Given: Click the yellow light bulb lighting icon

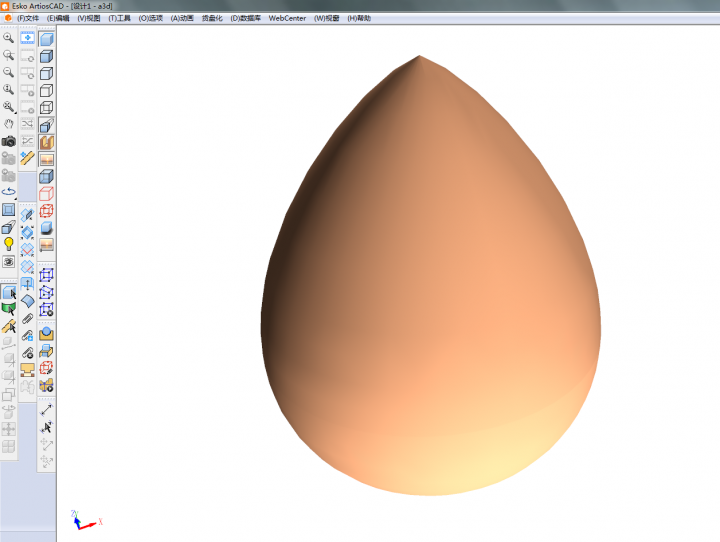Looking at the screenshot, I should pyautogui.click(x=9, y=243).
